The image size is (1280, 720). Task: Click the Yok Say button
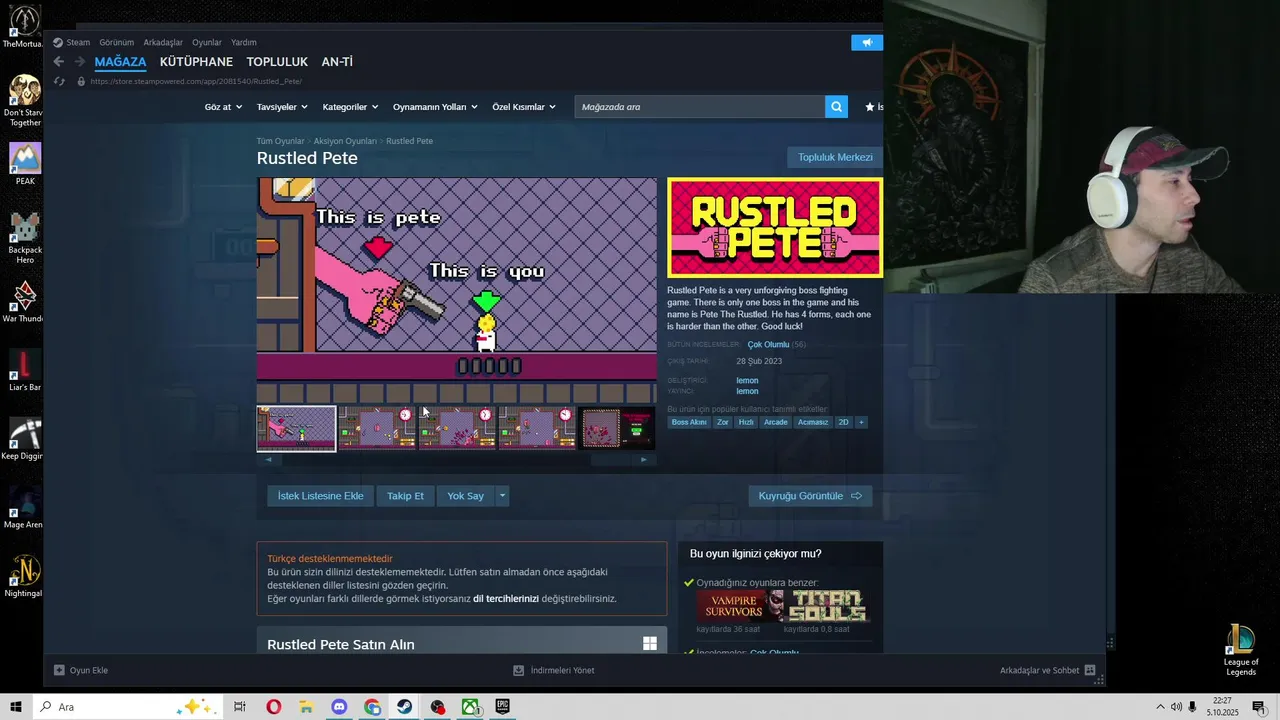(465, 496)
